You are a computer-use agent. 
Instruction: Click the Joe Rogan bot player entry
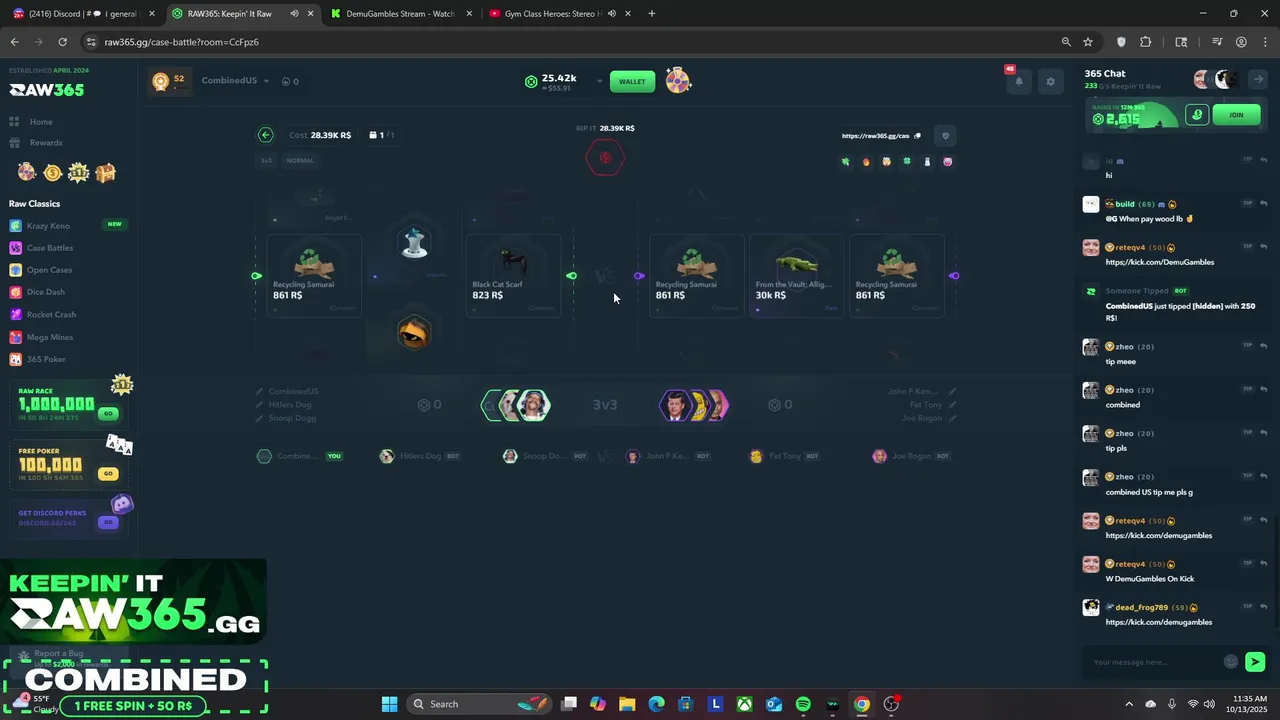point(911,456)
